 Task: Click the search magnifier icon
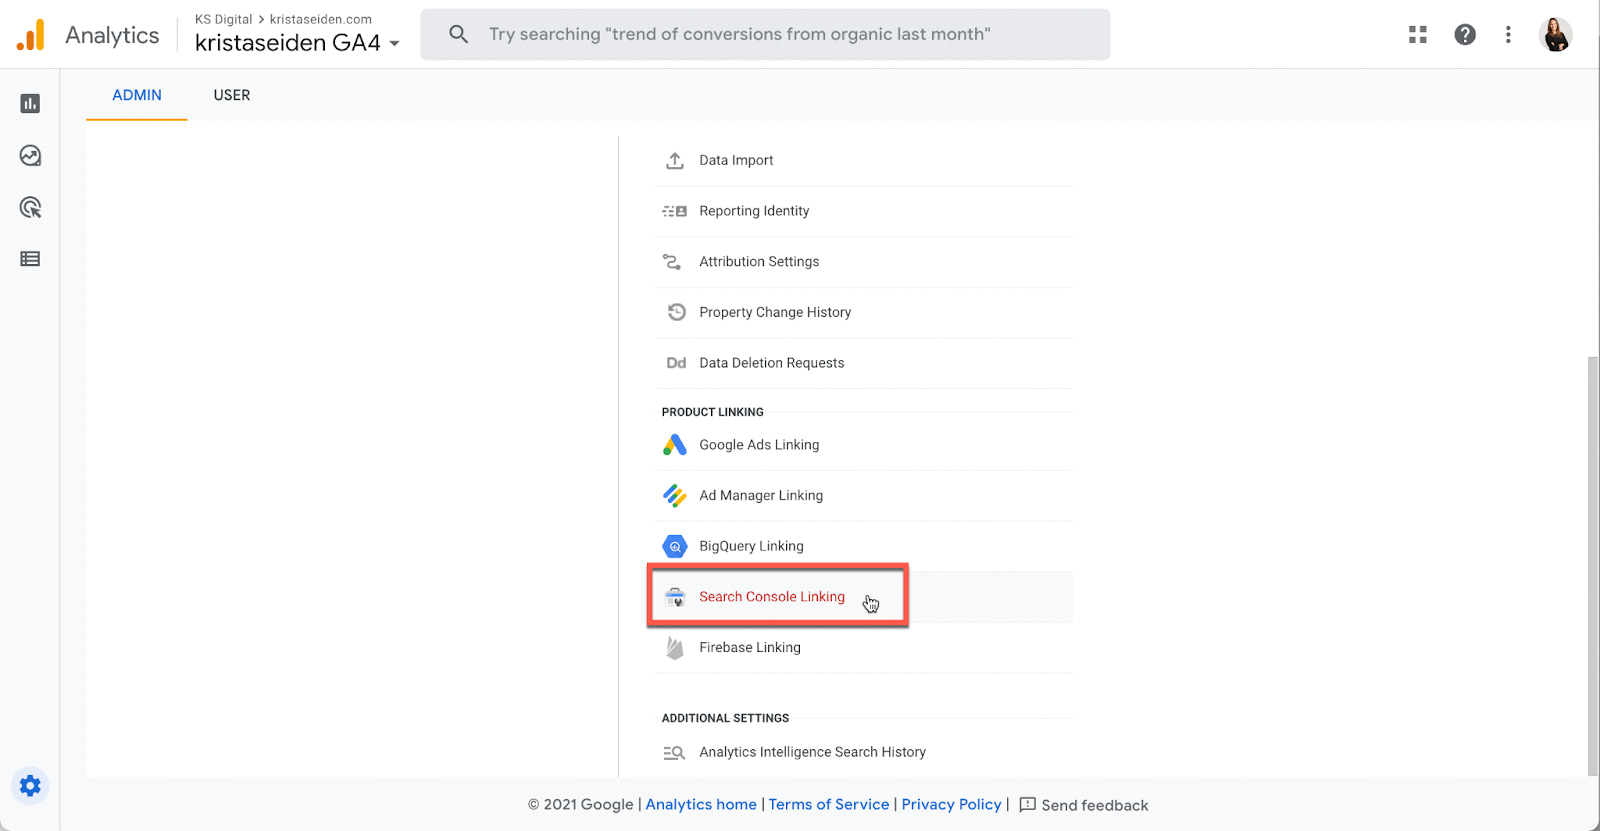click(x=458, y=35)
